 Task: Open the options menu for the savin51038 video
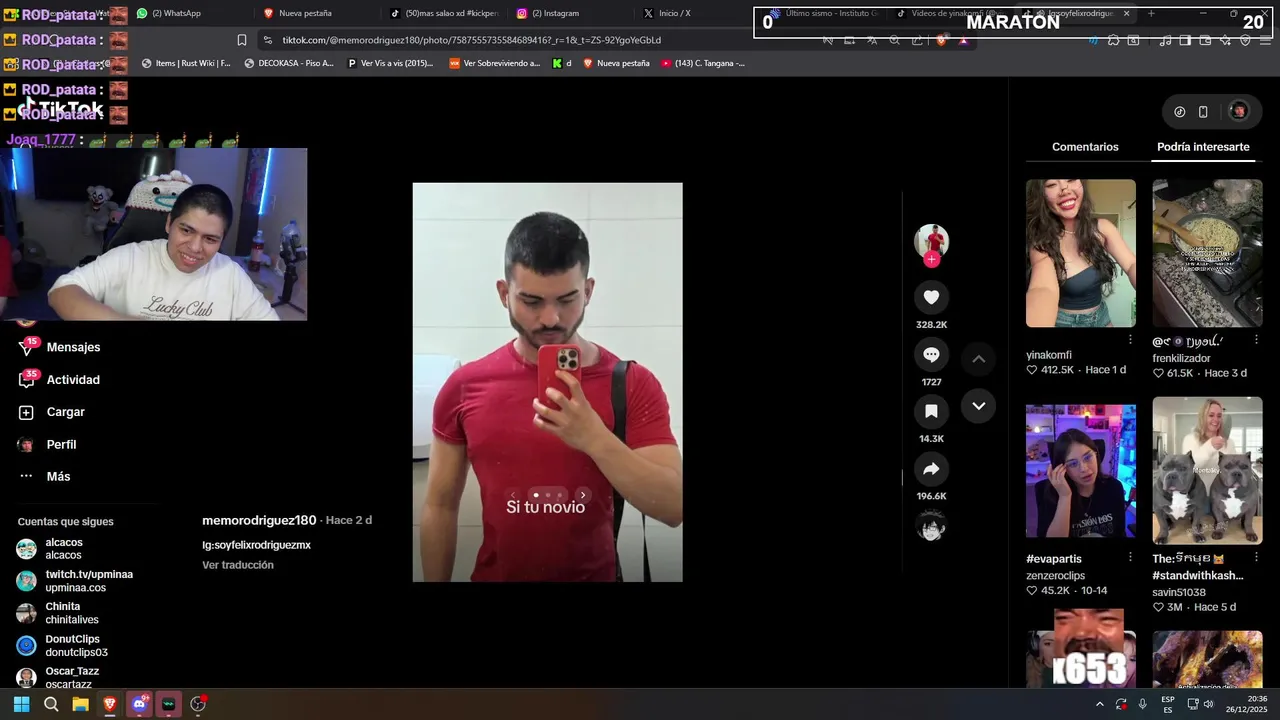click(1256, 557)
